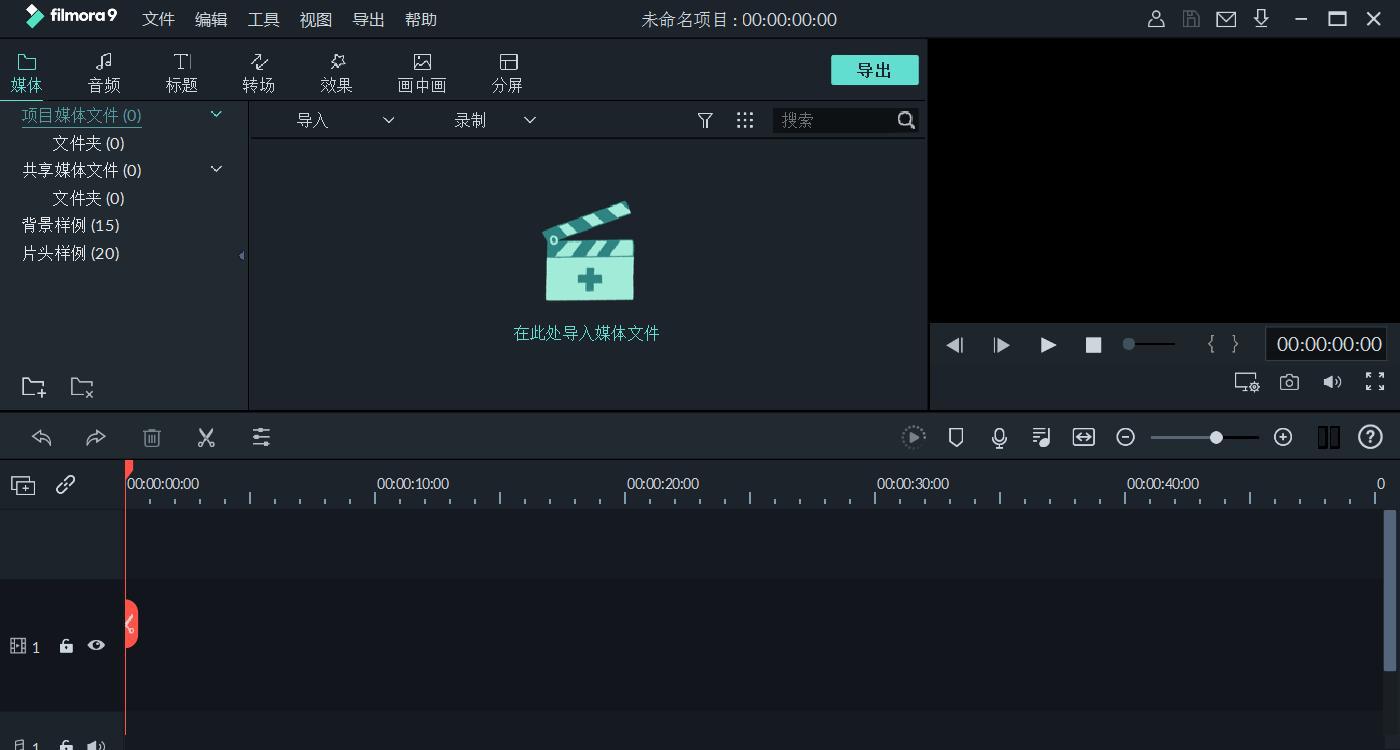
Task: Mute the audio track speaker icon
Action: point(96,745)
